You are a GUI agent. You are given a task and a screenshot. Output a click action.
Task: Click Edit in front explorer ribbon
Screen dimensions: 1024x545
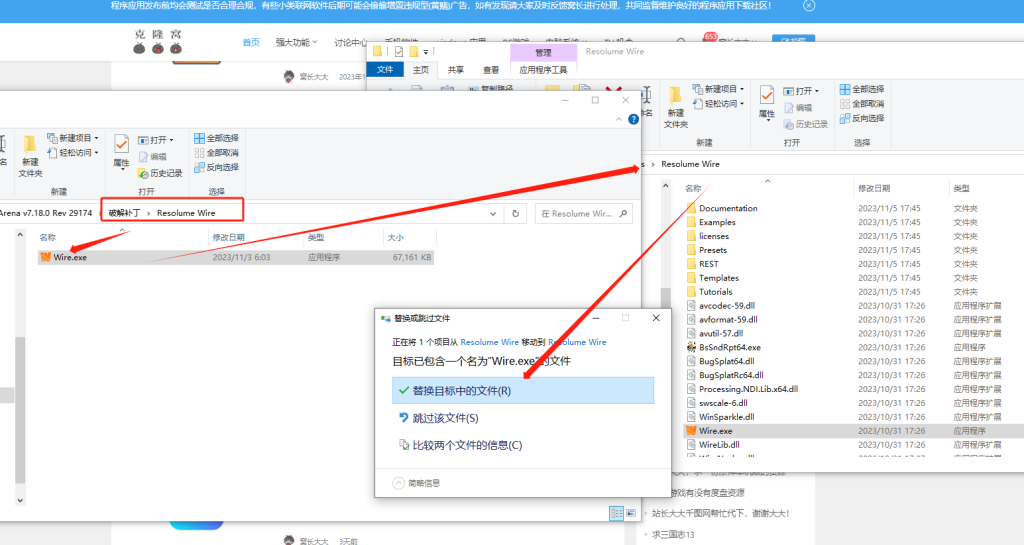tap(153, 157)
